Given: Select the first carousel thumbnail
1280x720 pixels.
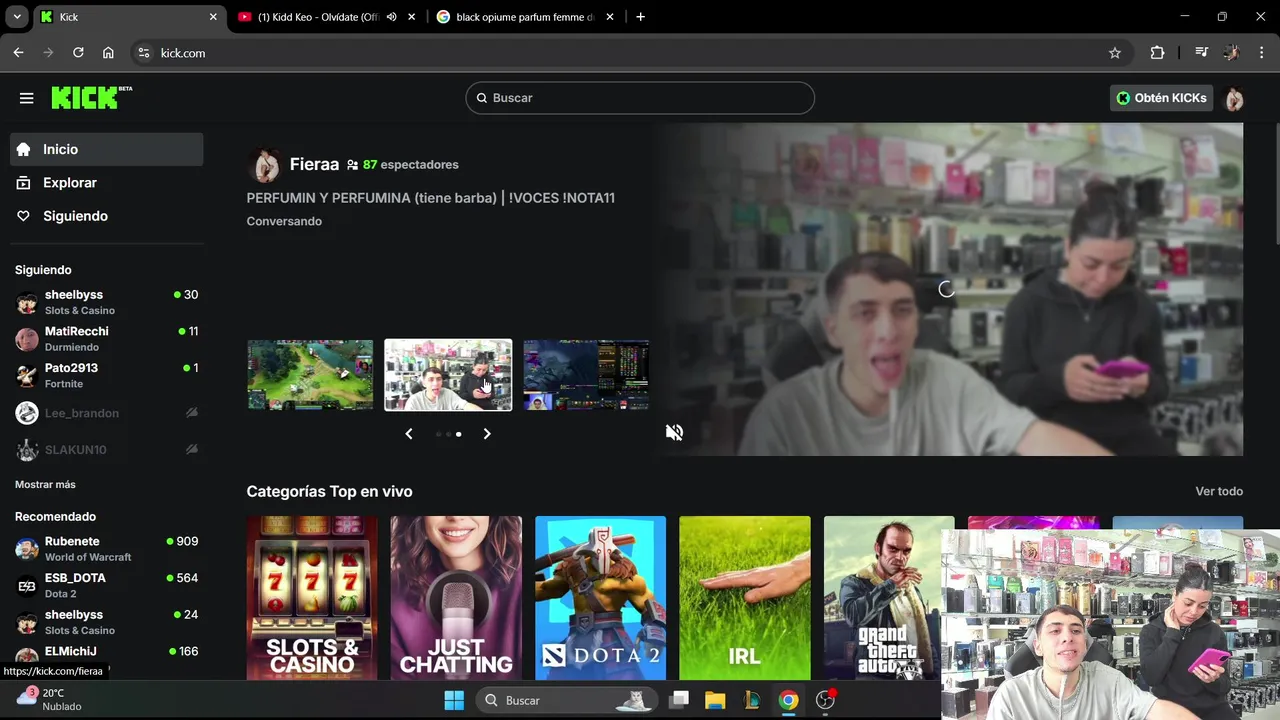Looking at the screenshot, I should (x=310, y=375).
